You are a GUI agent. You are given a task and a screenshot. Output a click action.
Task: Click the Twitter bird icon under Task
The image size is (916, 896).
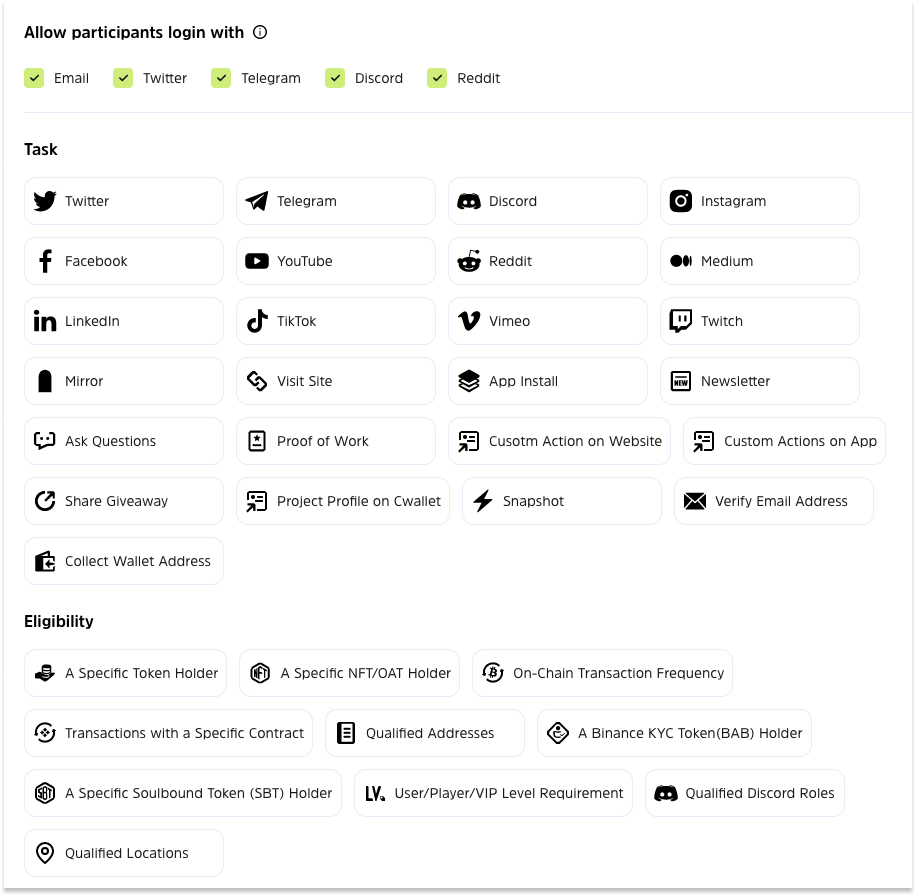click(x=45, y=201)
